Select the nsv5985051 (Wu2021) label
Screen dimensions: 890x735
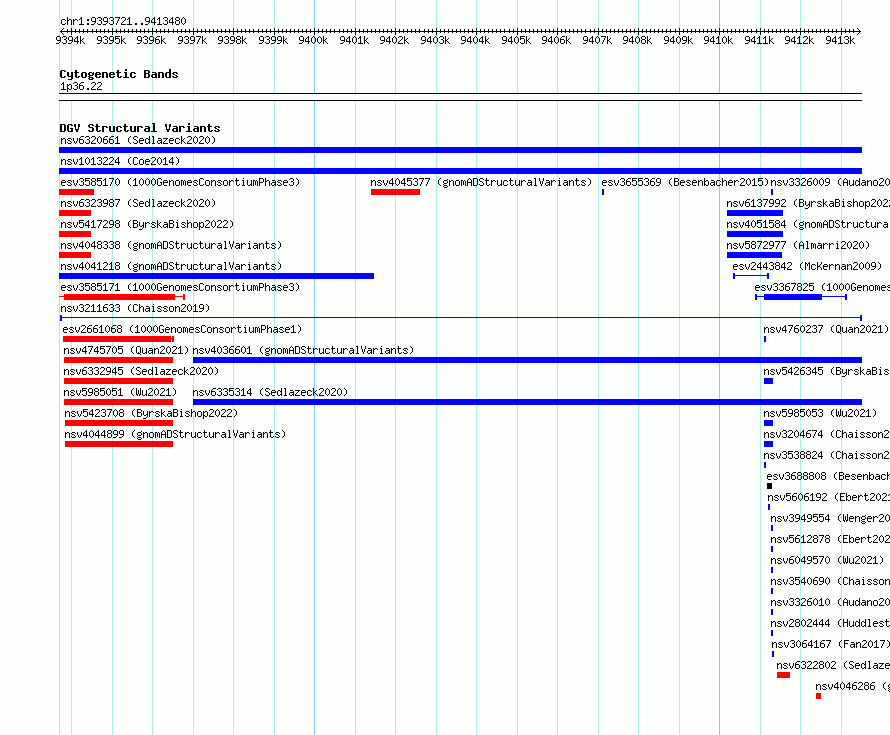(x=120, y=392)
